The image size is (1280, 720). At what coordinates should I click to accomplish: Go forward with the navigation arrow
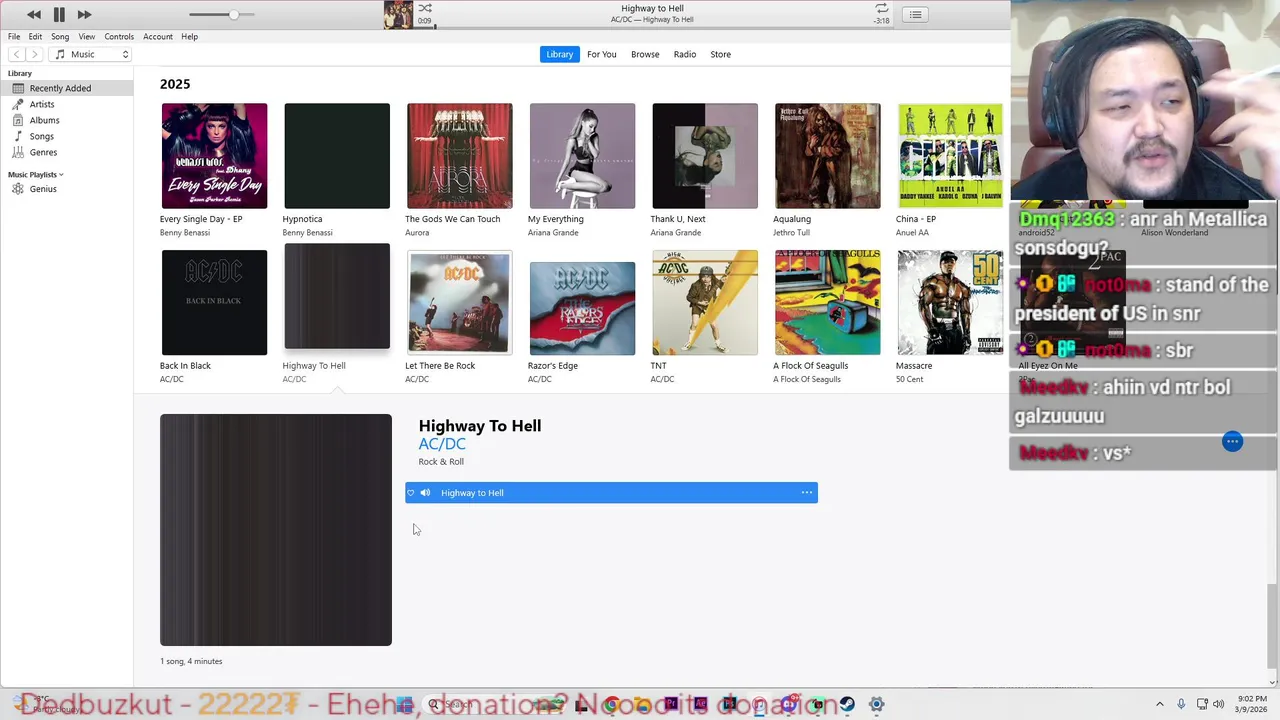pos(34,54)
